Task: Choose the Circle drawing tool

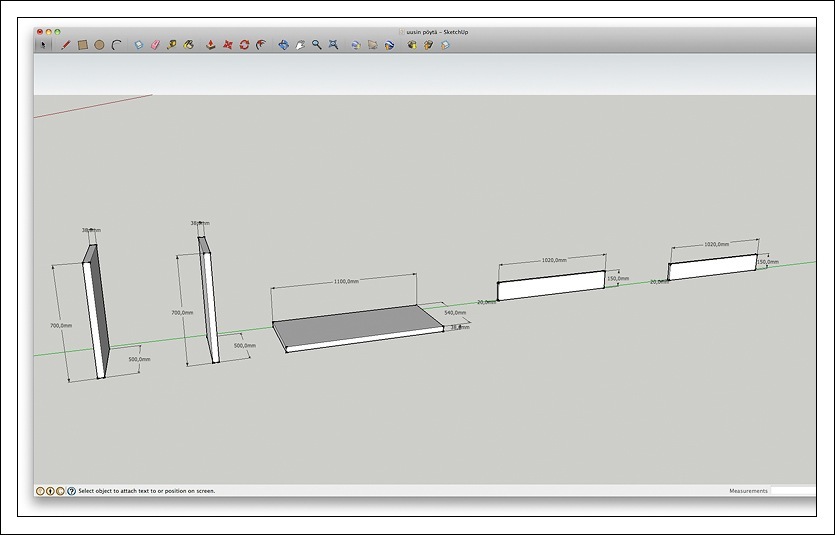Action: click(x=99, y=45)
